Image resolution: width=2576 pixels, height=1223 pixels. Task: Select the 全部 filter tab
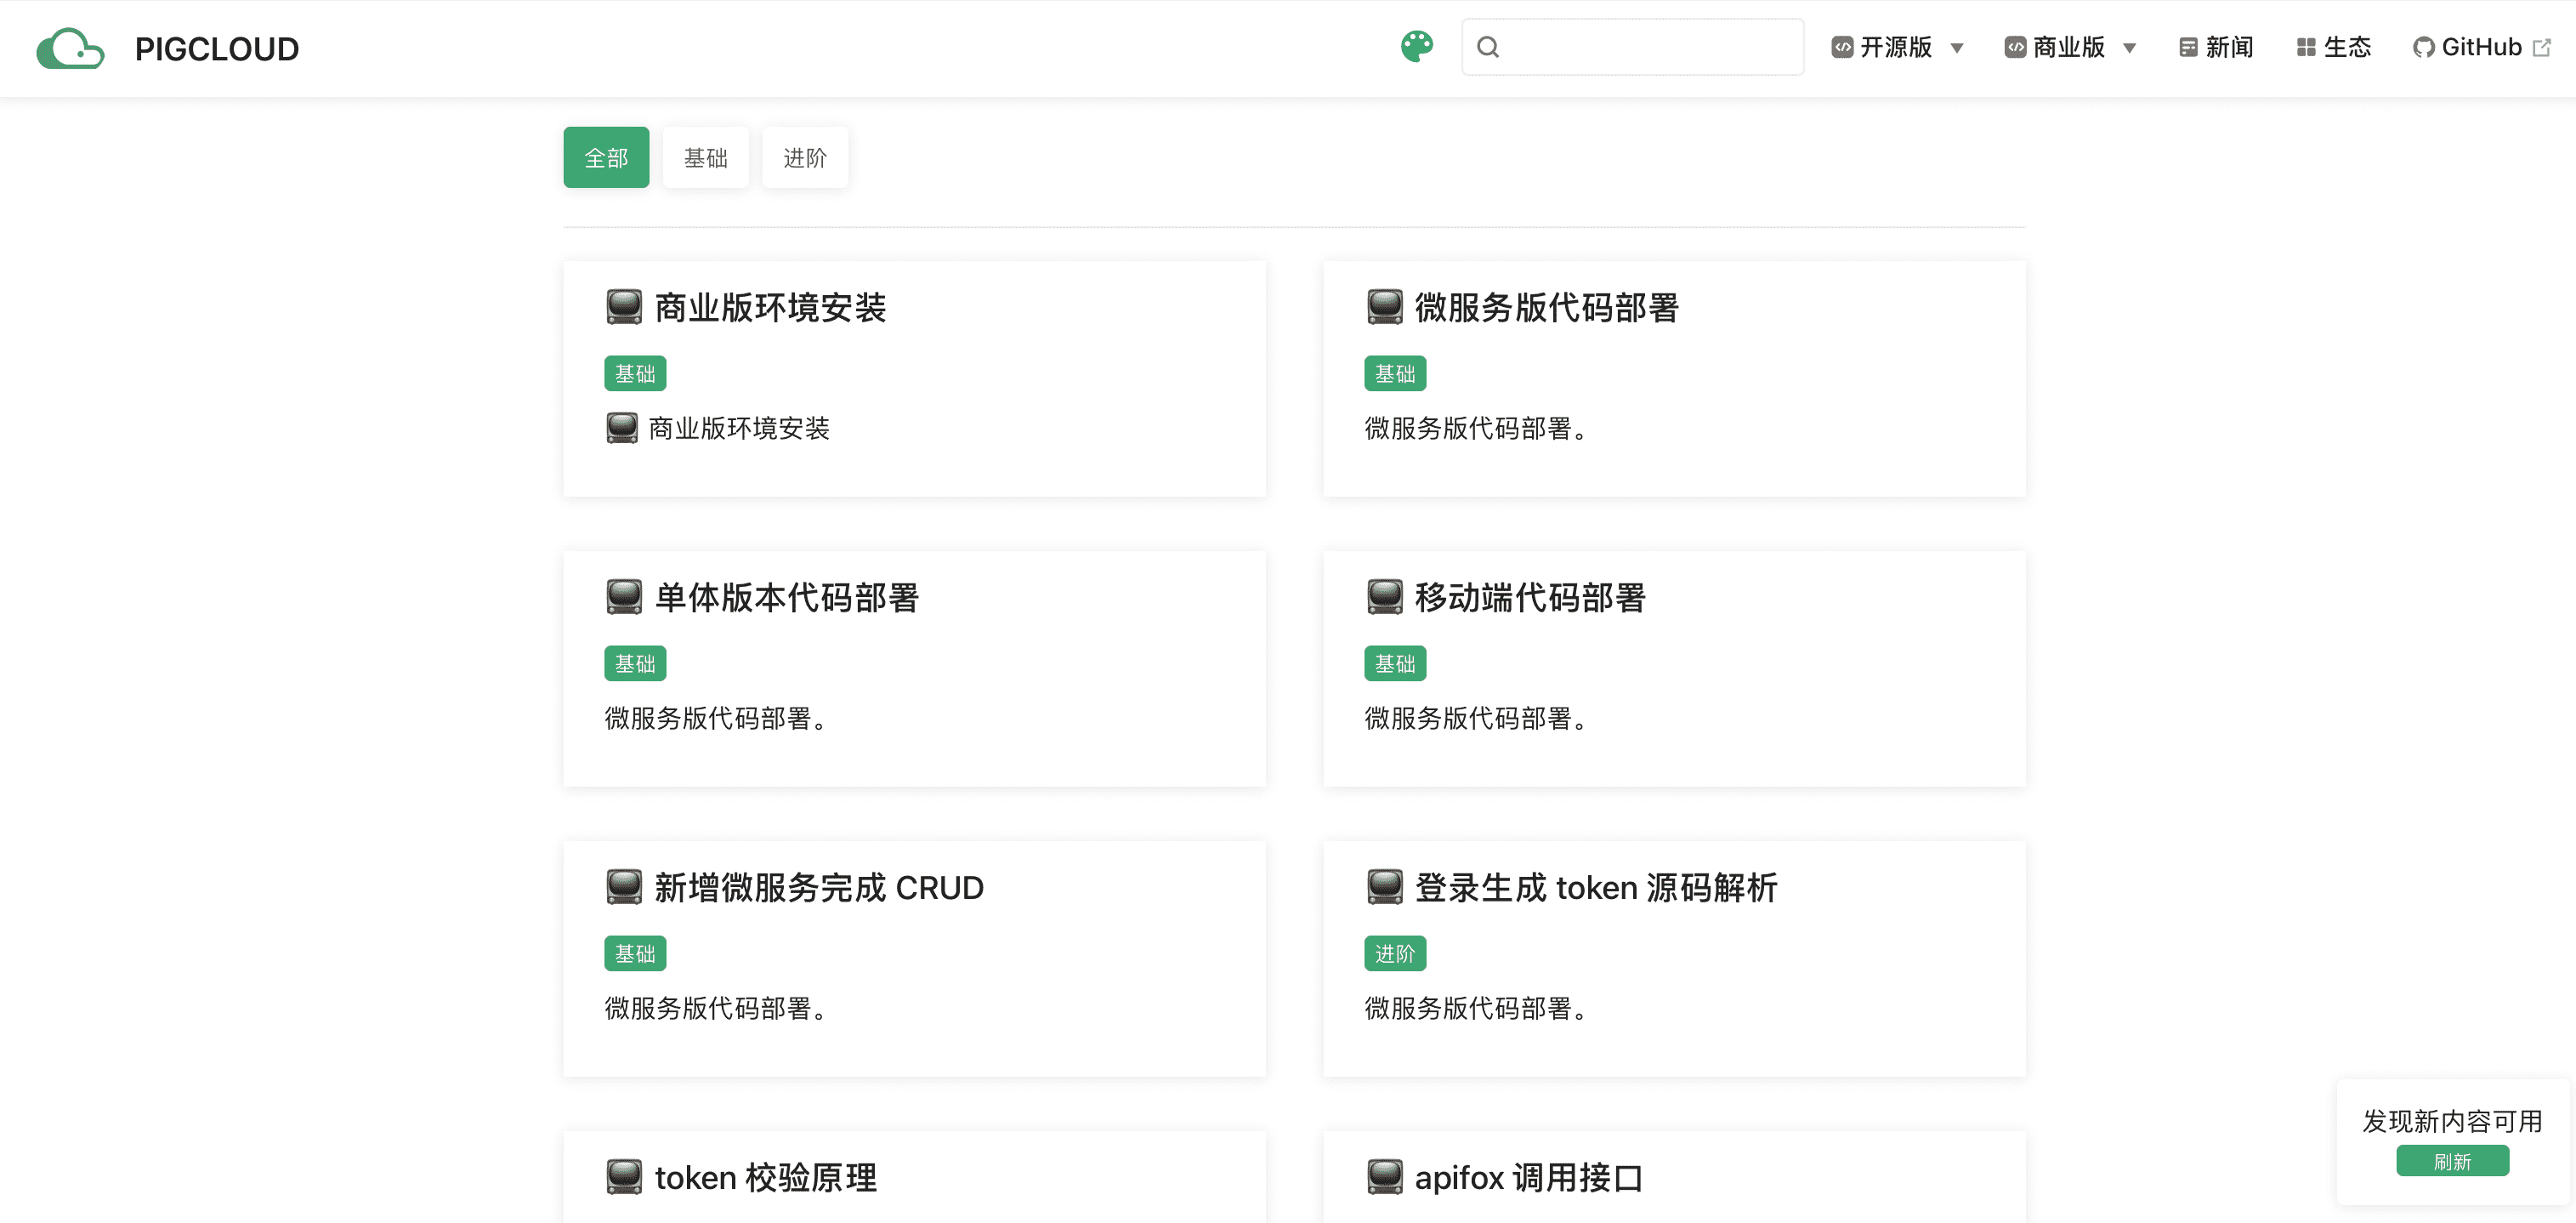click(x=606, y=157)
